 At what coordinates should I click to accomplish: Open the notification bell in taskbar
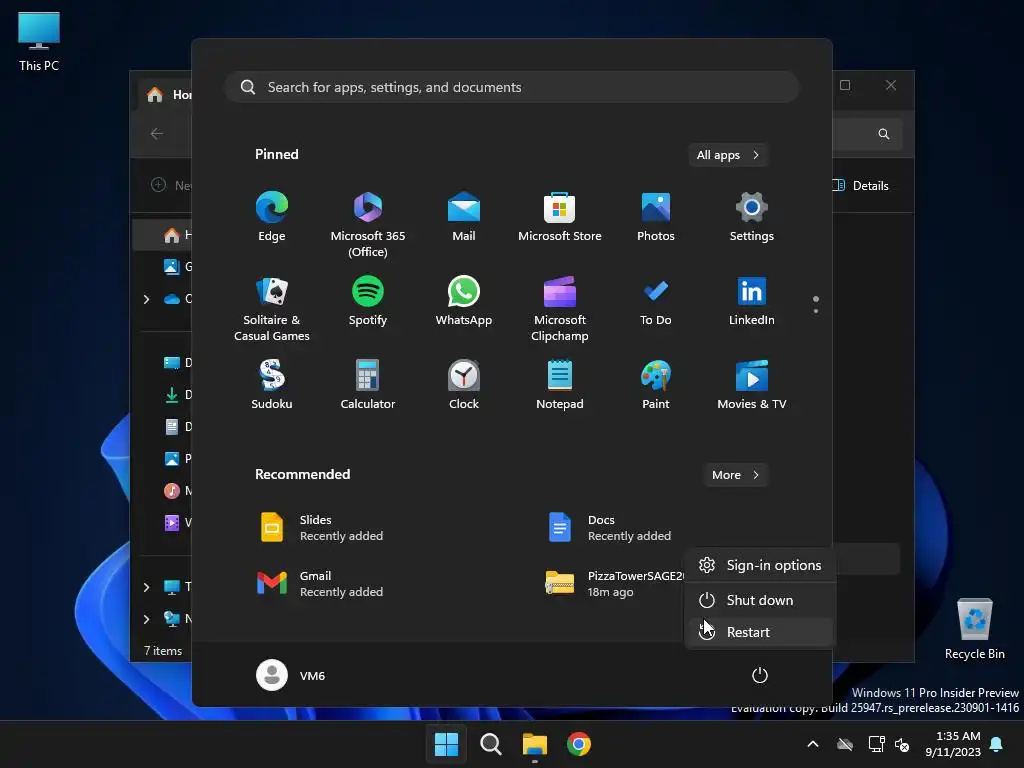(x=997, y=744)
